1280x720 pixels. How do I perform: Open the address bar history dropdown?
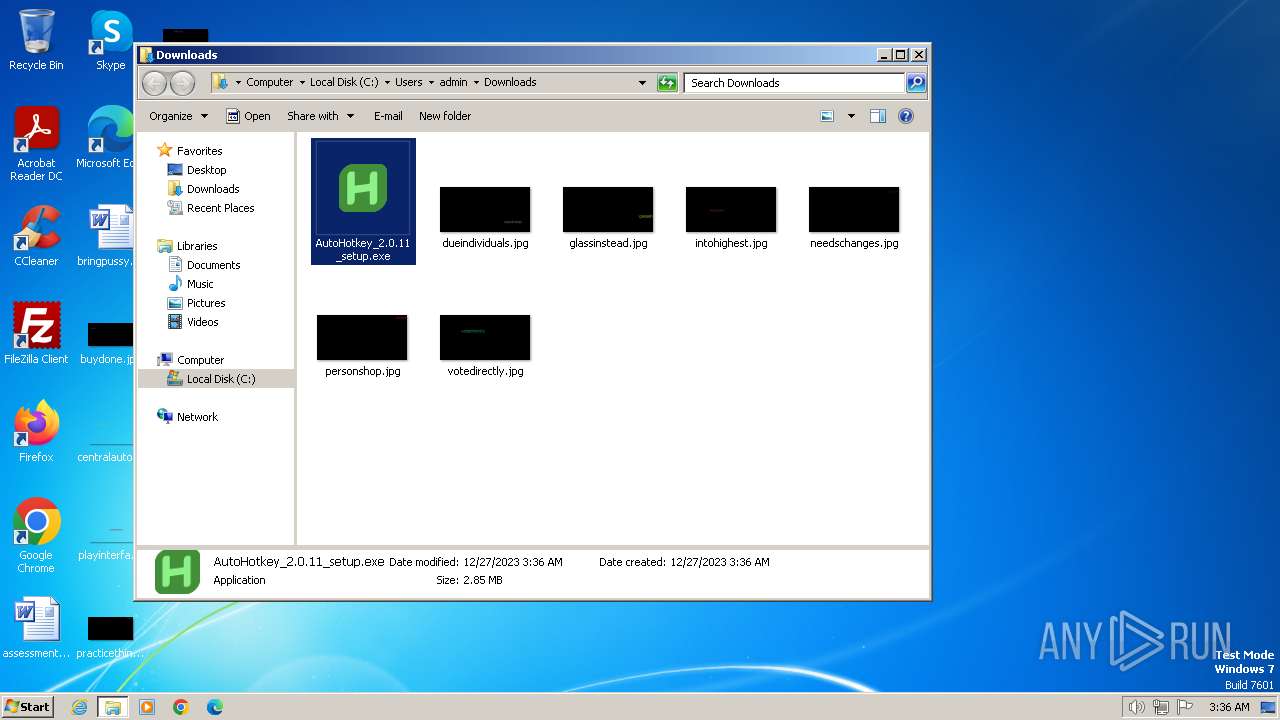tap(642, 83)
